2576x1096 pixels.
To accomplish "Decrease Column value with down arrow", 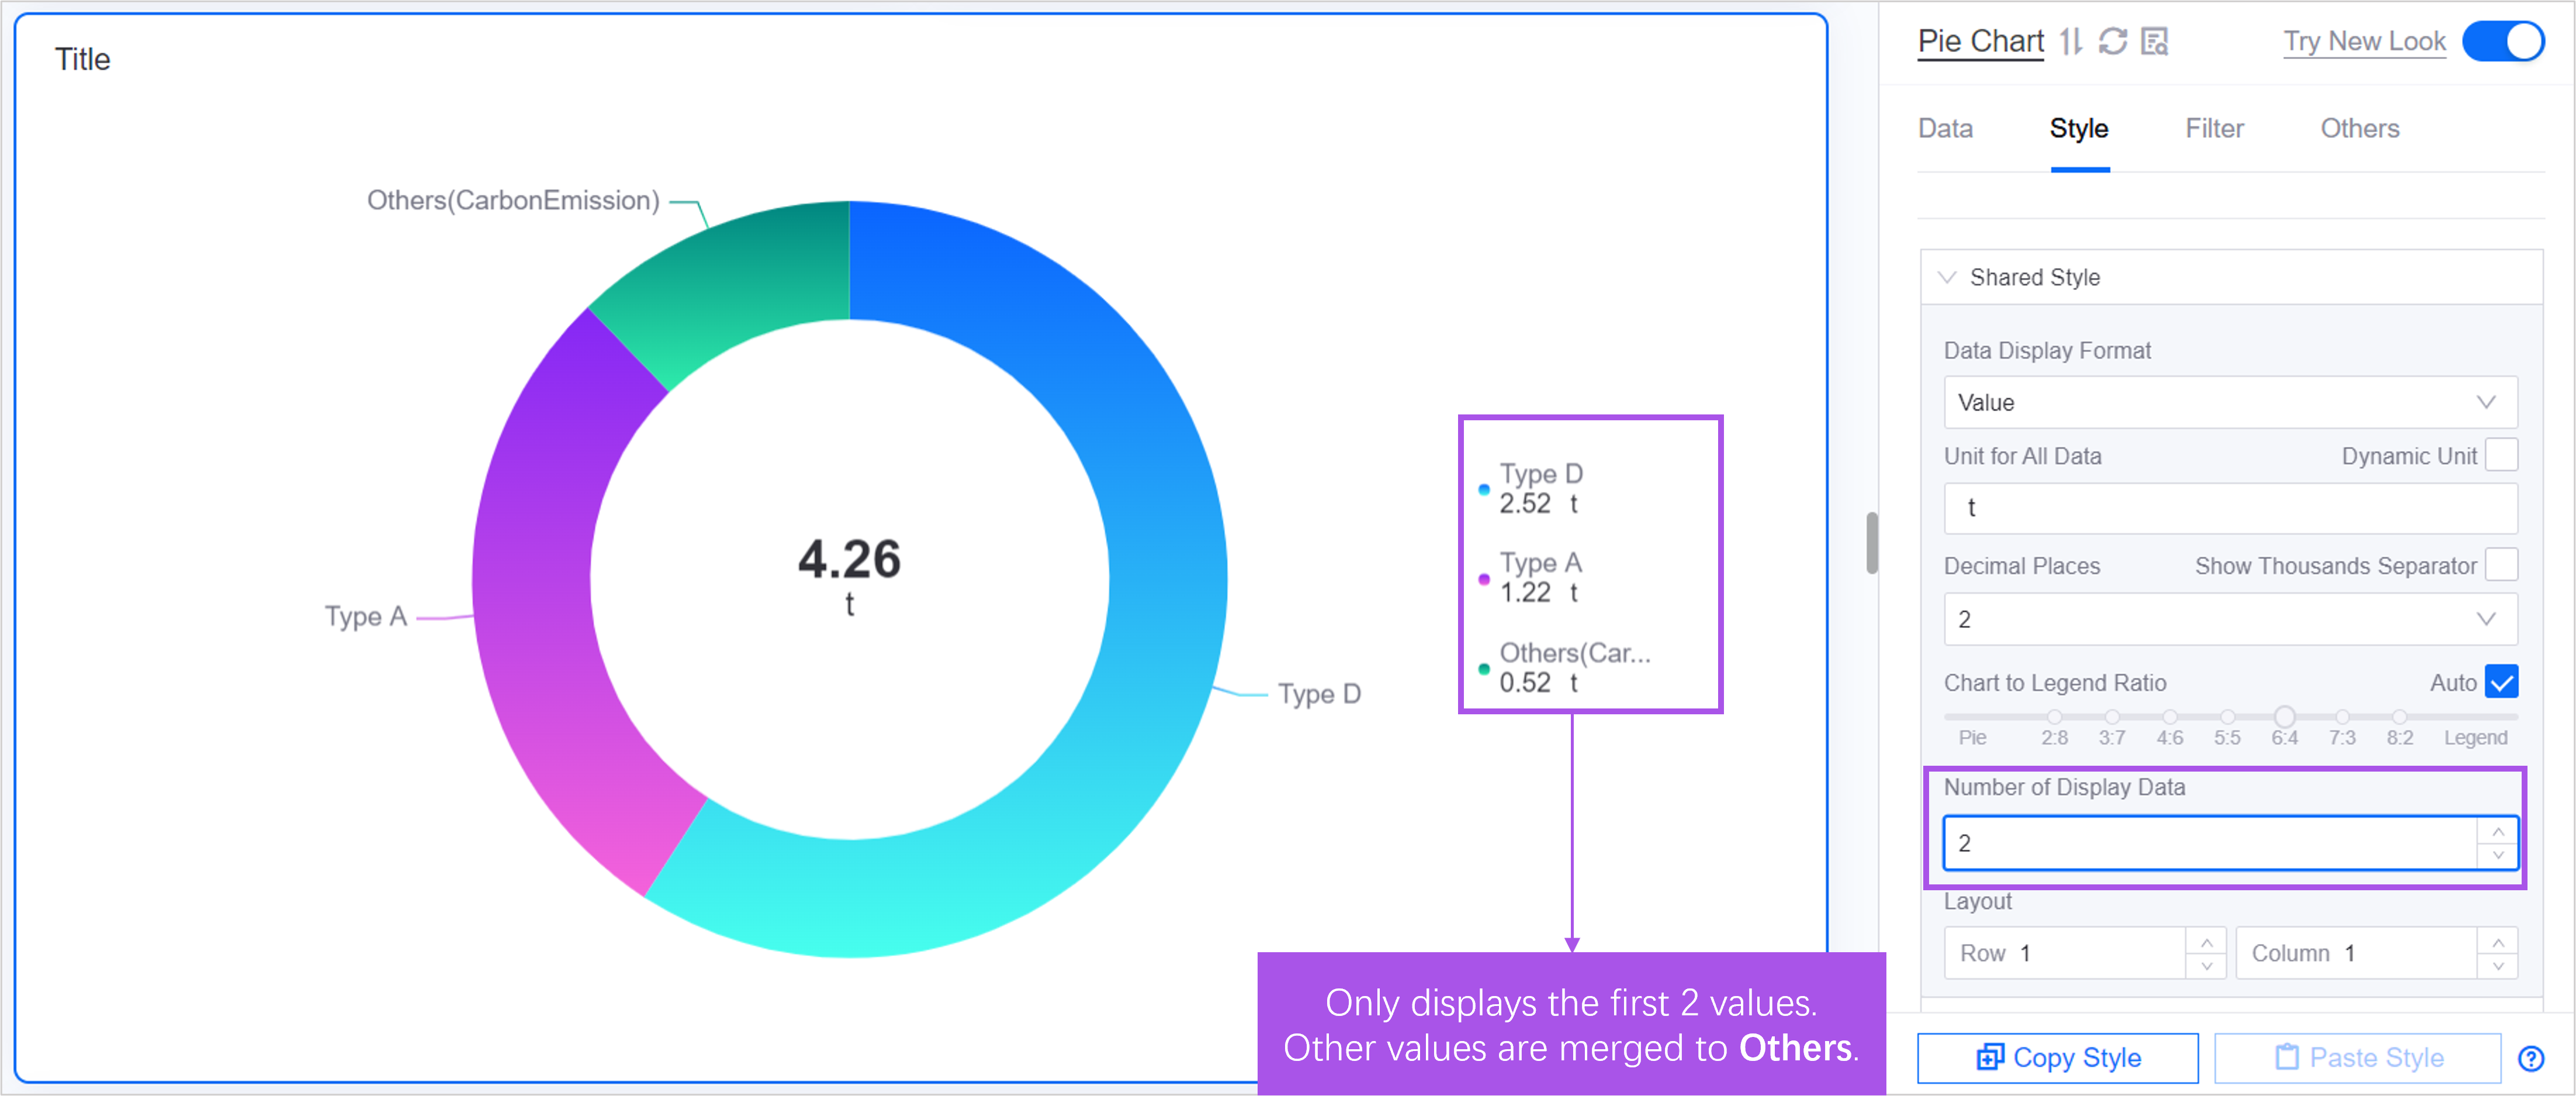I will pos(2497,966).
